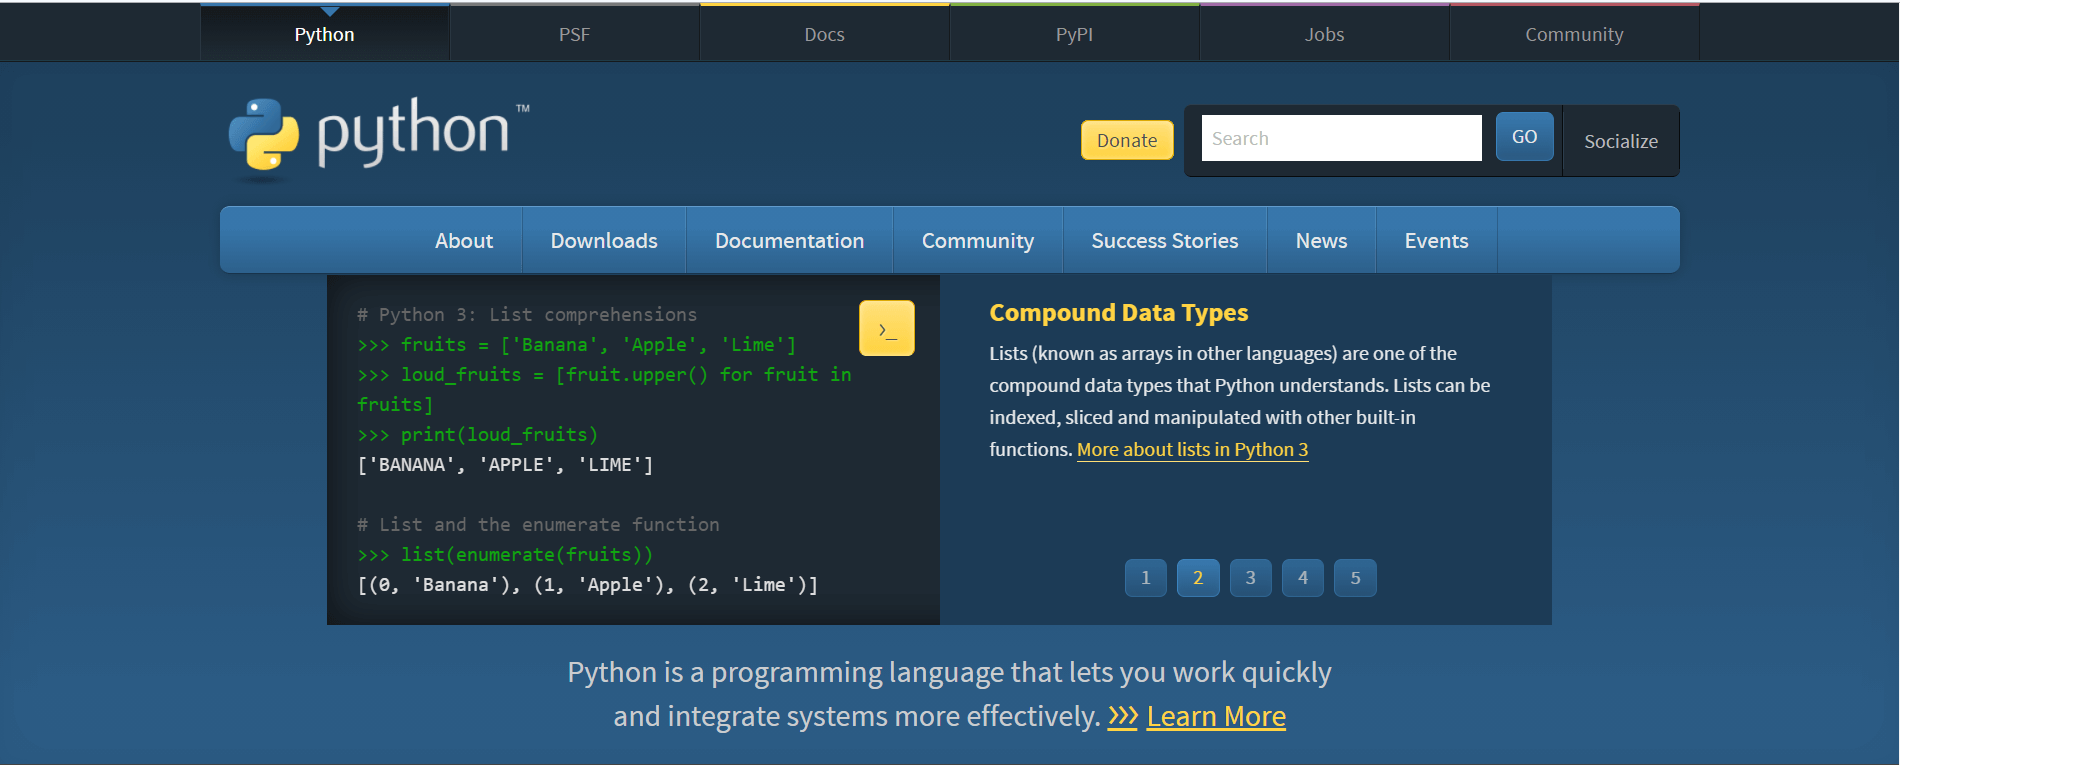Open the PSF top bar tab
This screenshot has width=2082, height=765.
click(x=575, y=34)
